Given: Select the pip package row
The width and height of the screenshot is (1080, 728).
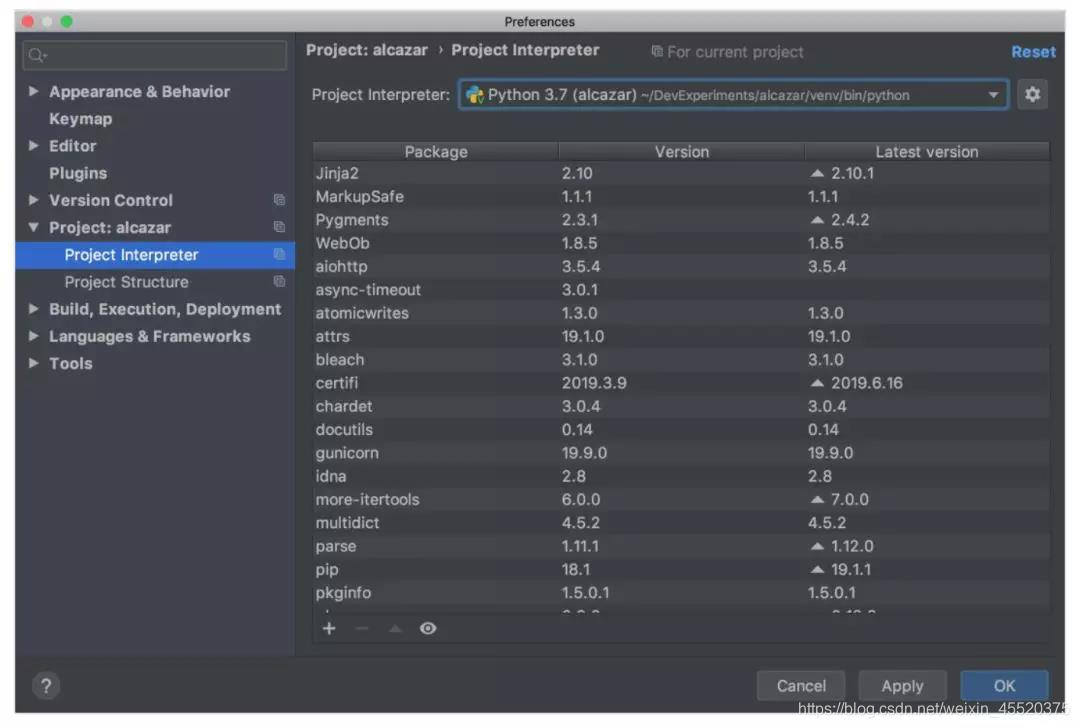Looking at the screenshot, I should pyautogui.click(x=681, y=570).
